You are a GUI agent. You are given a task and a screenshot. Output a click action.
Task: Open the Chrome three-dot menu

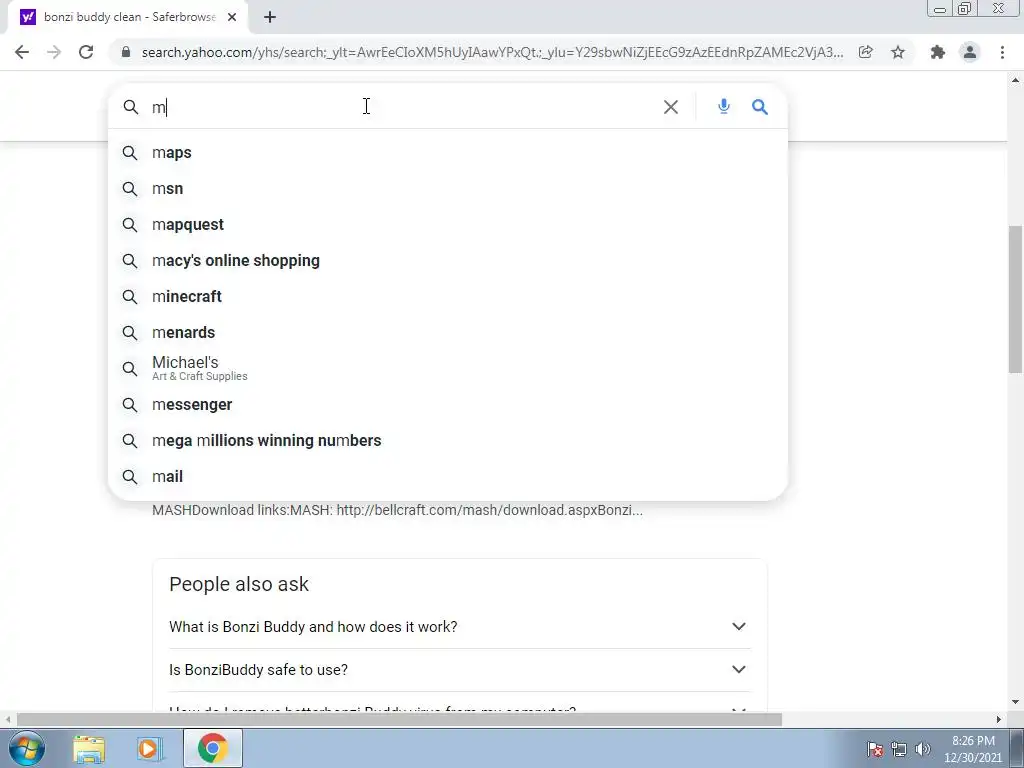pyautogui.click(x=1002, y=52)
